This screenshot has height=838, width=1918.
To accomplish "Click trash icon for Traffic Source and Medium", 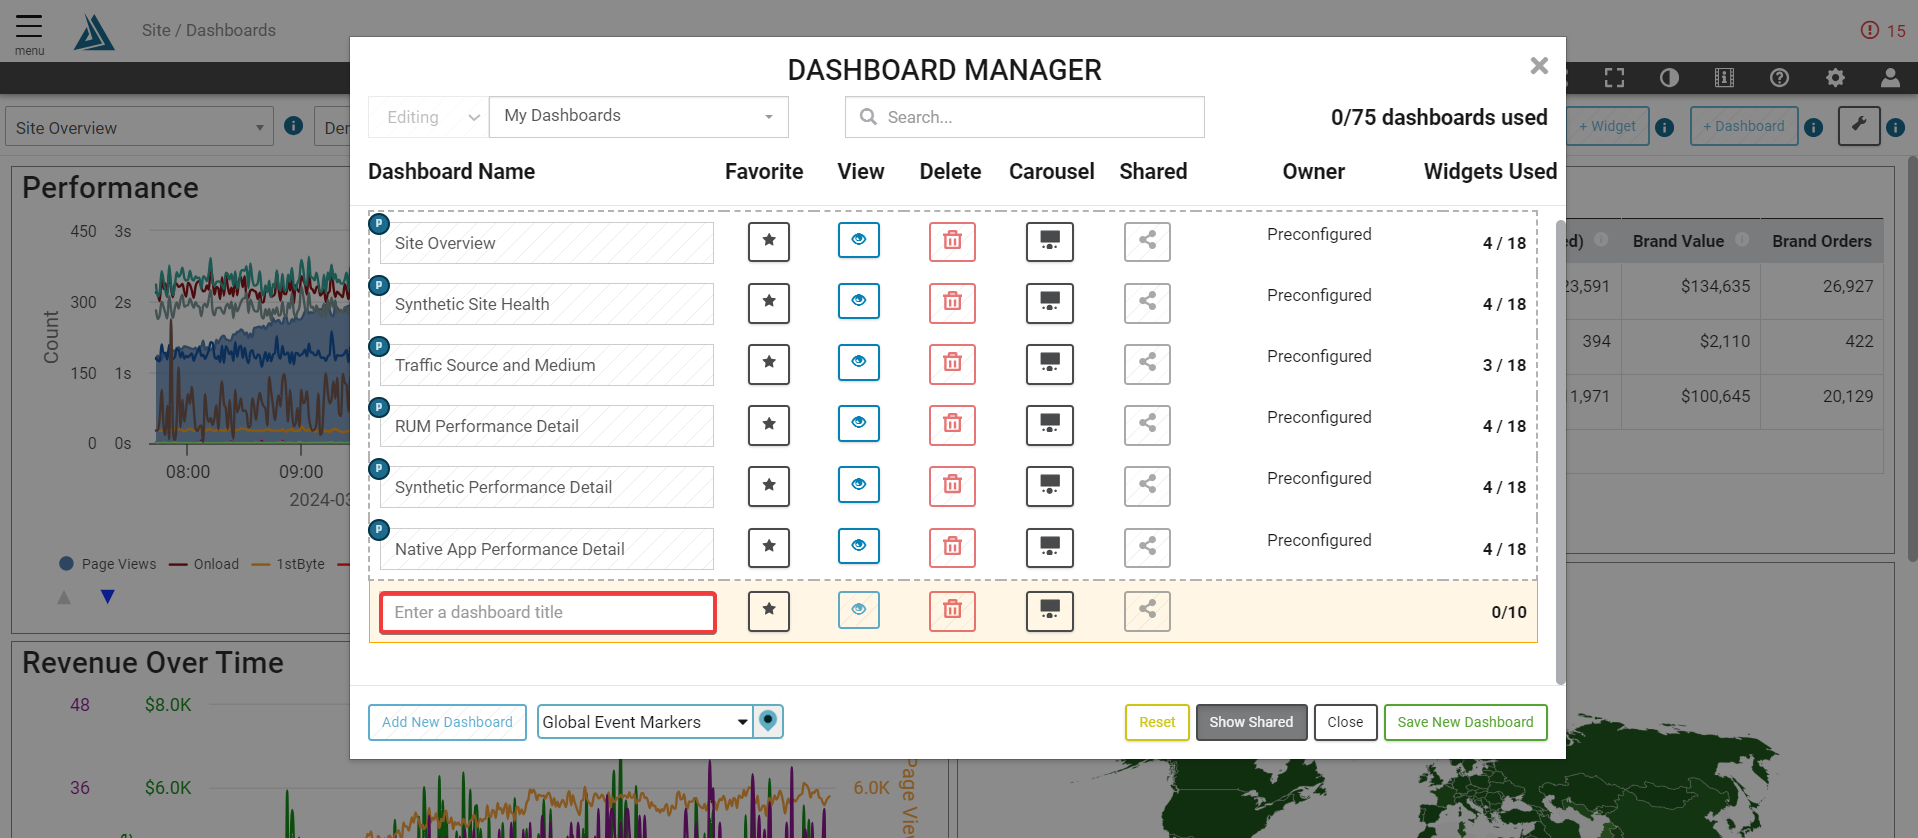I will point(952,363).
